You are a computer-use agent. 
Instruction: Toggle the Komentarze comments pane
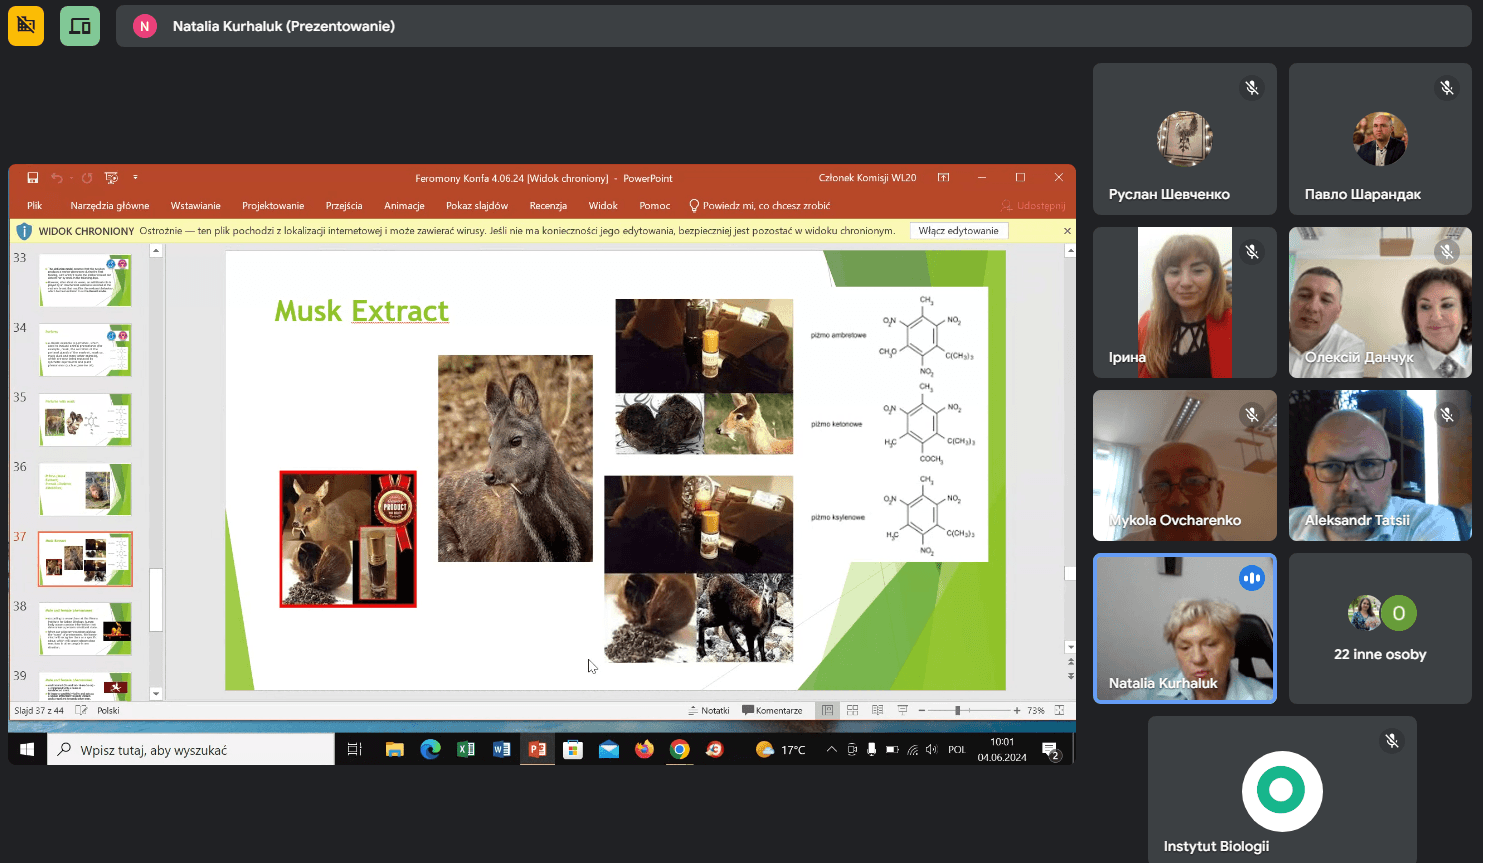point(772,710)
